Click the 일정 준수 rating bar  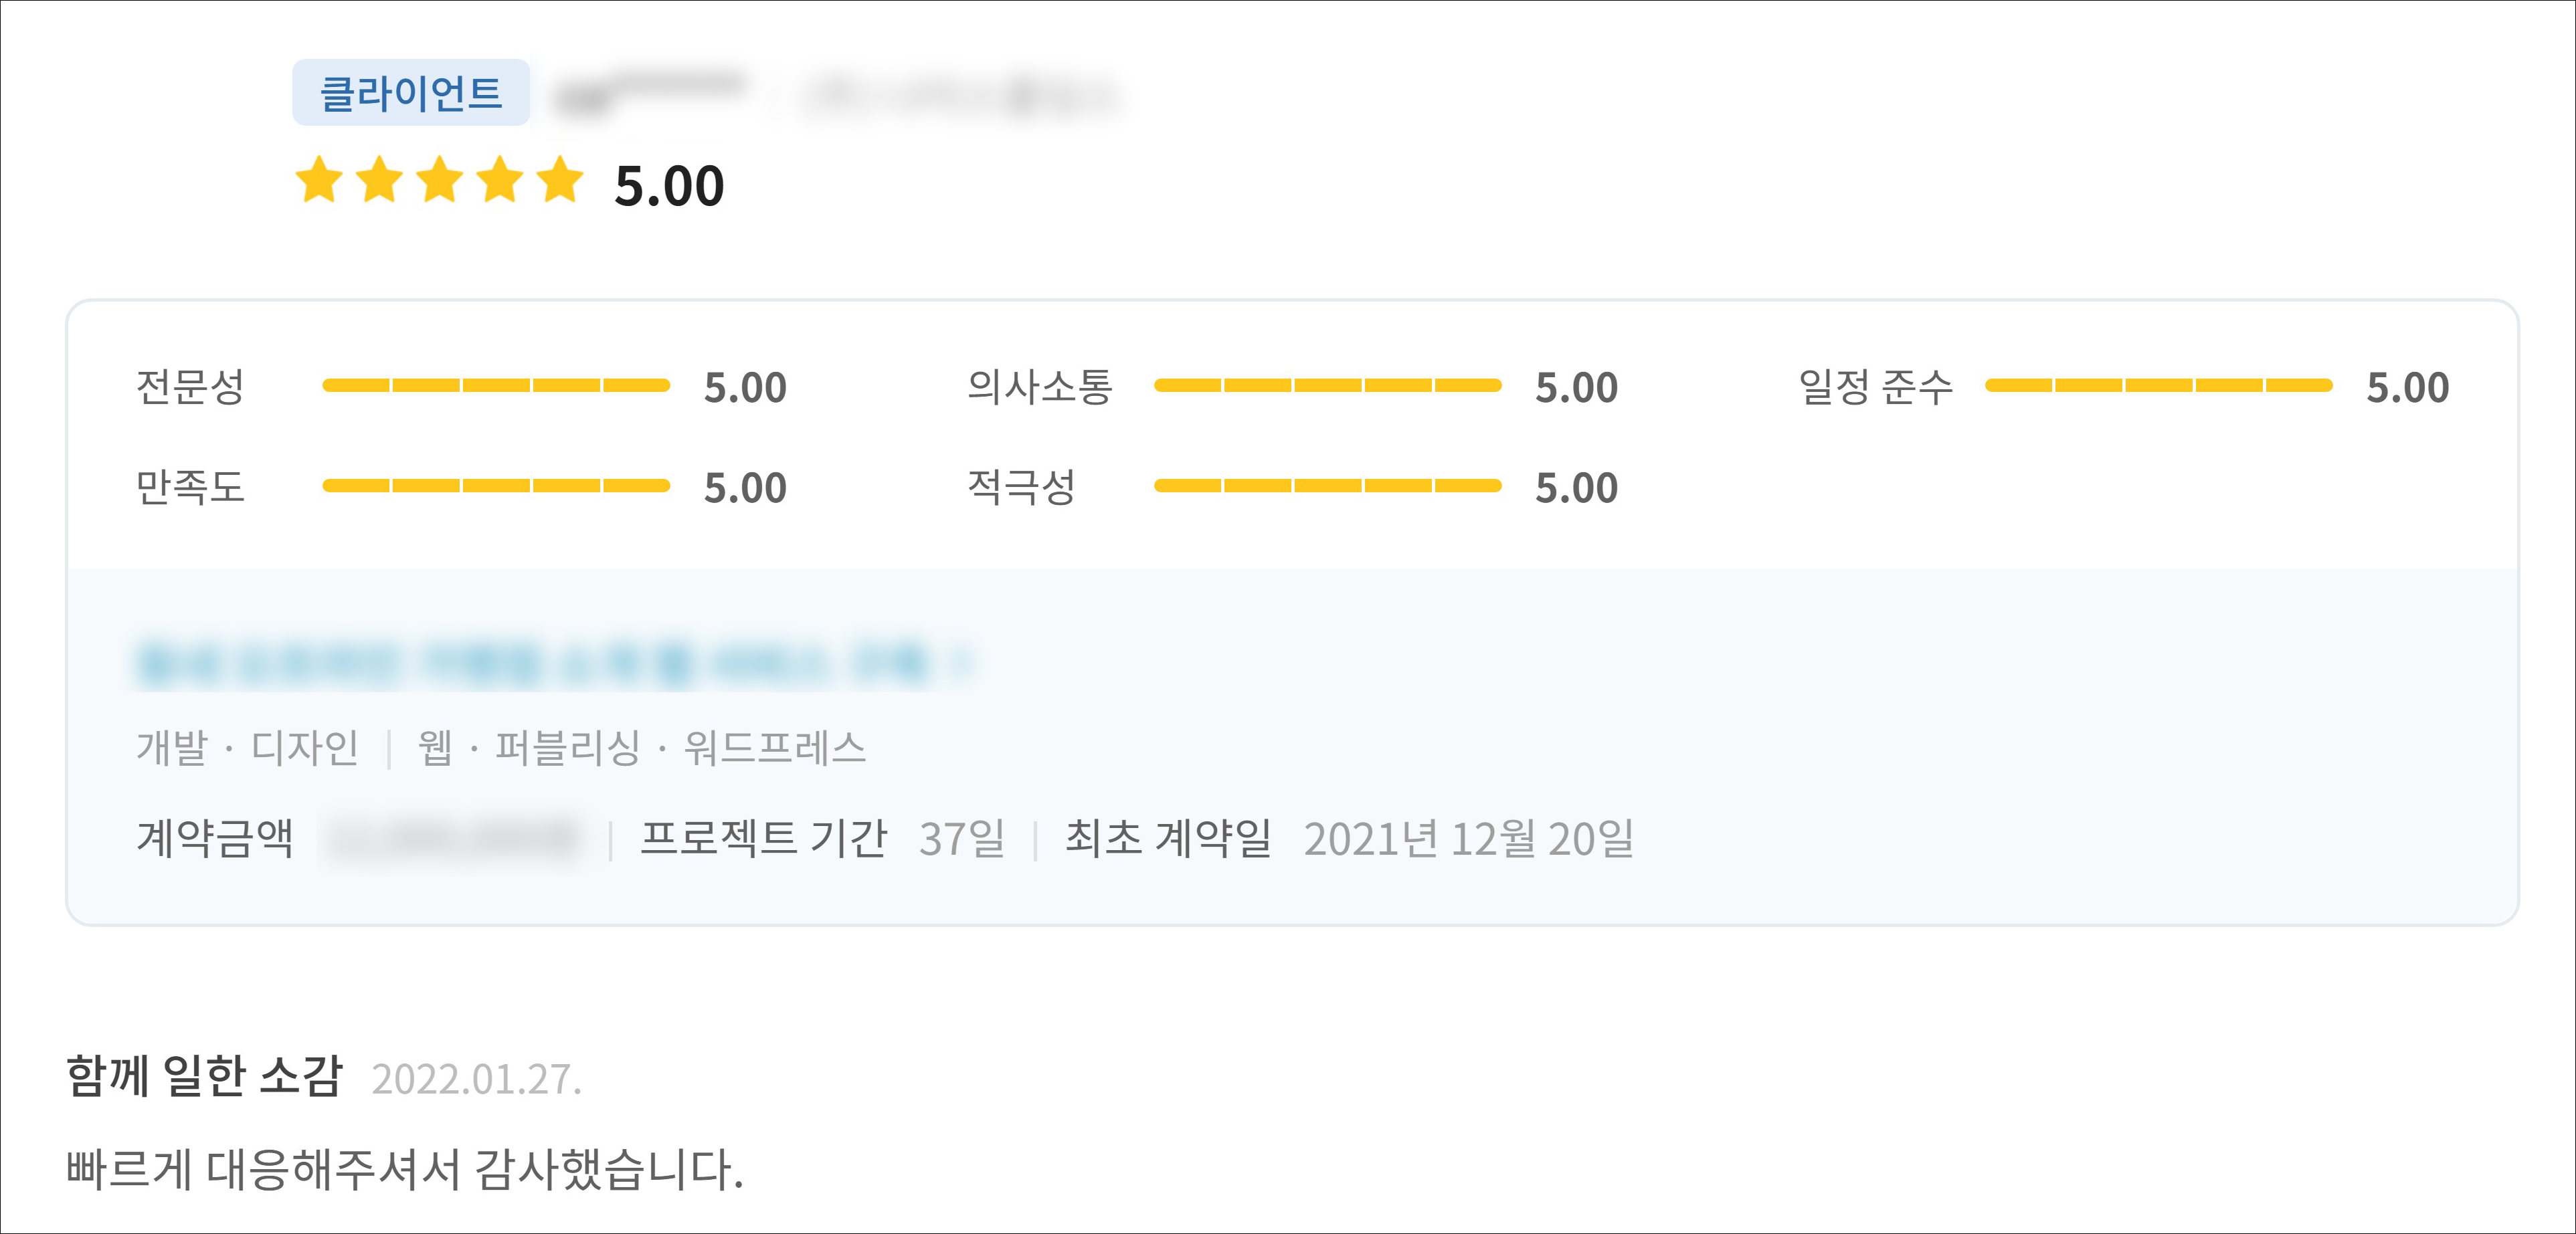(2158, 386)
